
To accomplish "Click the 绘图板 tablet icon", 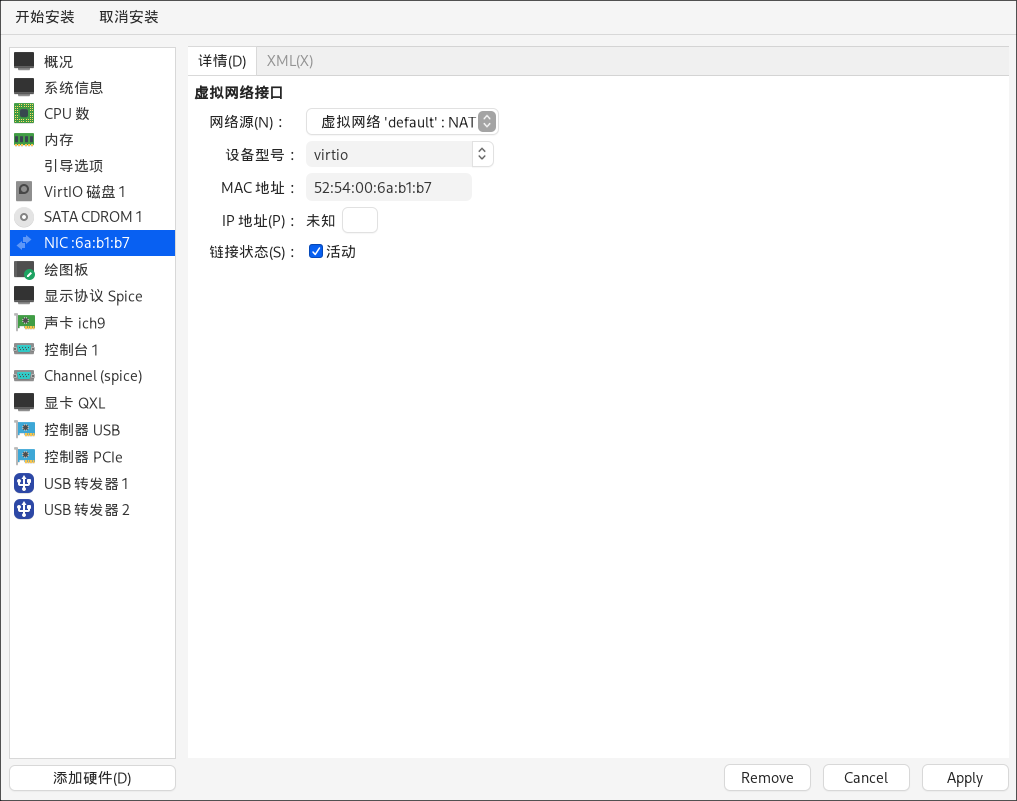I will (24, 269).
